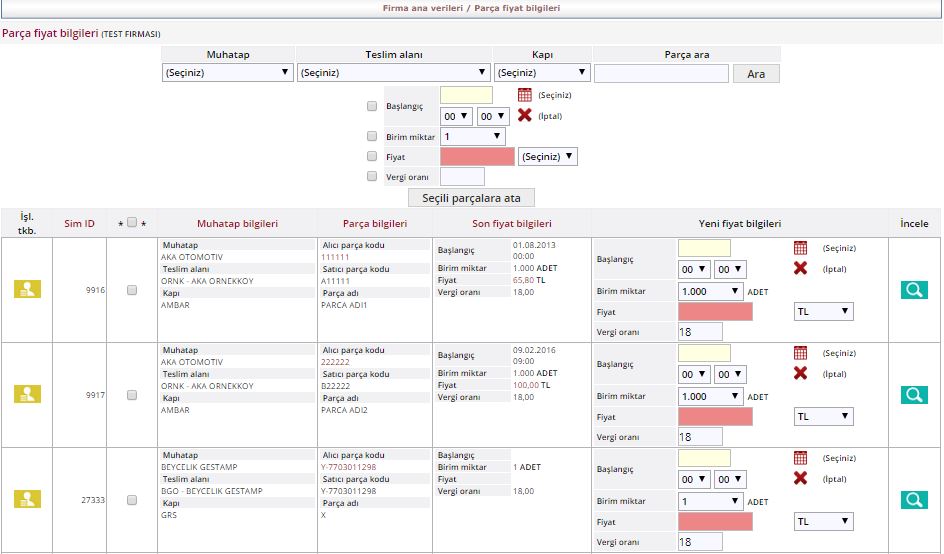Viewport: 944px width, 554px height.
Task: Enable the Vergi oranı checkbox in filter
Action: pyautogui.click(x=372, y=177)
